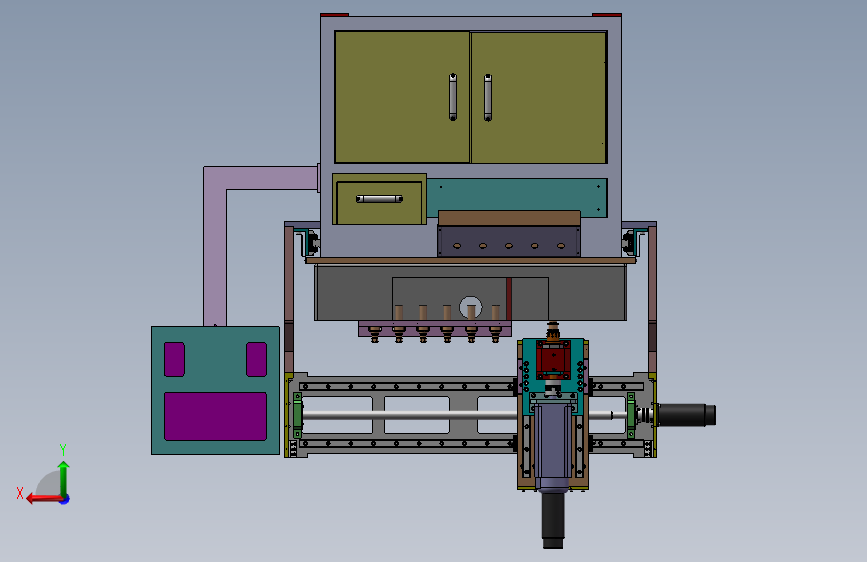The image size is (867, 562).
Task: Click the green Y axis arrow of triad
Action: pos(64,478)
